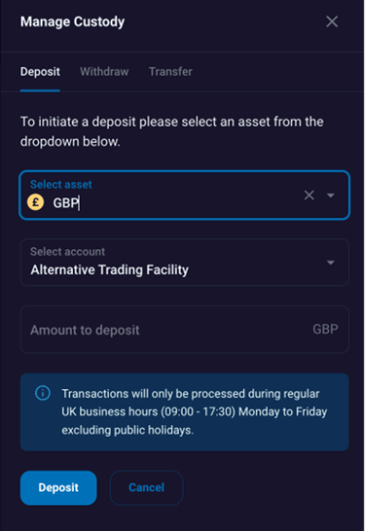This screenshot has height=531, width=365.
Task: Click the GBP currency suffix
Action: [325, 329]
